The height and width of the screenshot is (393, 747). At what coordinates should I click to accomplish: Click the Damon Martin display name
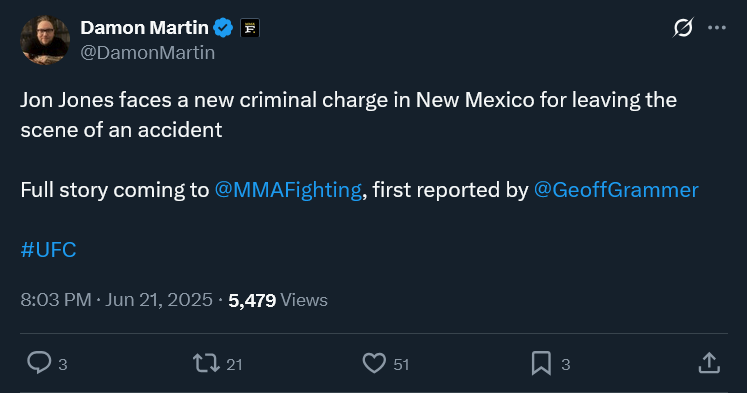pos(144,28)
